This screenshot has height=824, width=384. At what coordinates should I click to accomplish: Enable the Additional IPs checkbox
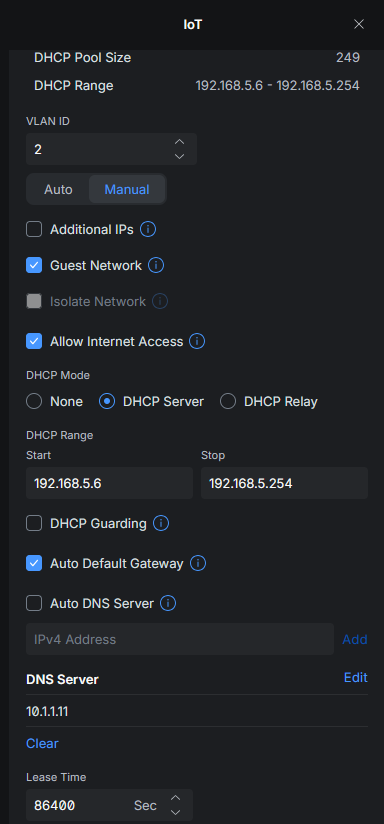[x=34, y=230]
